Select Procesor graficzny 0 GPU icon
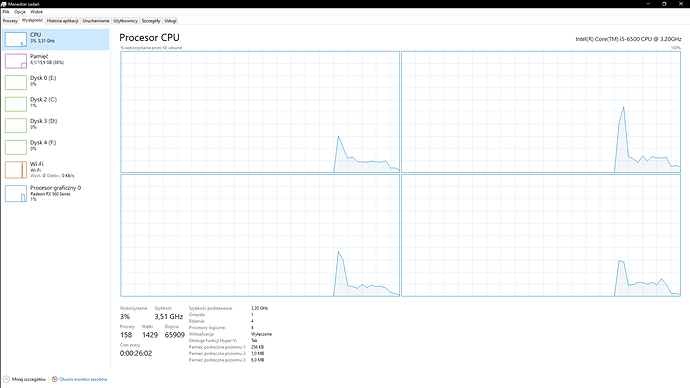 tap(16, 194)
